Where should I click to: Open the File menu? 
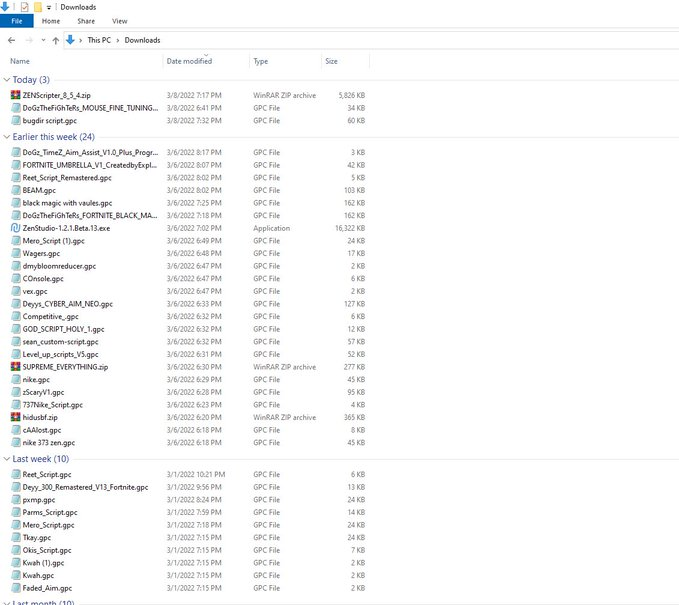click(17, 21)
